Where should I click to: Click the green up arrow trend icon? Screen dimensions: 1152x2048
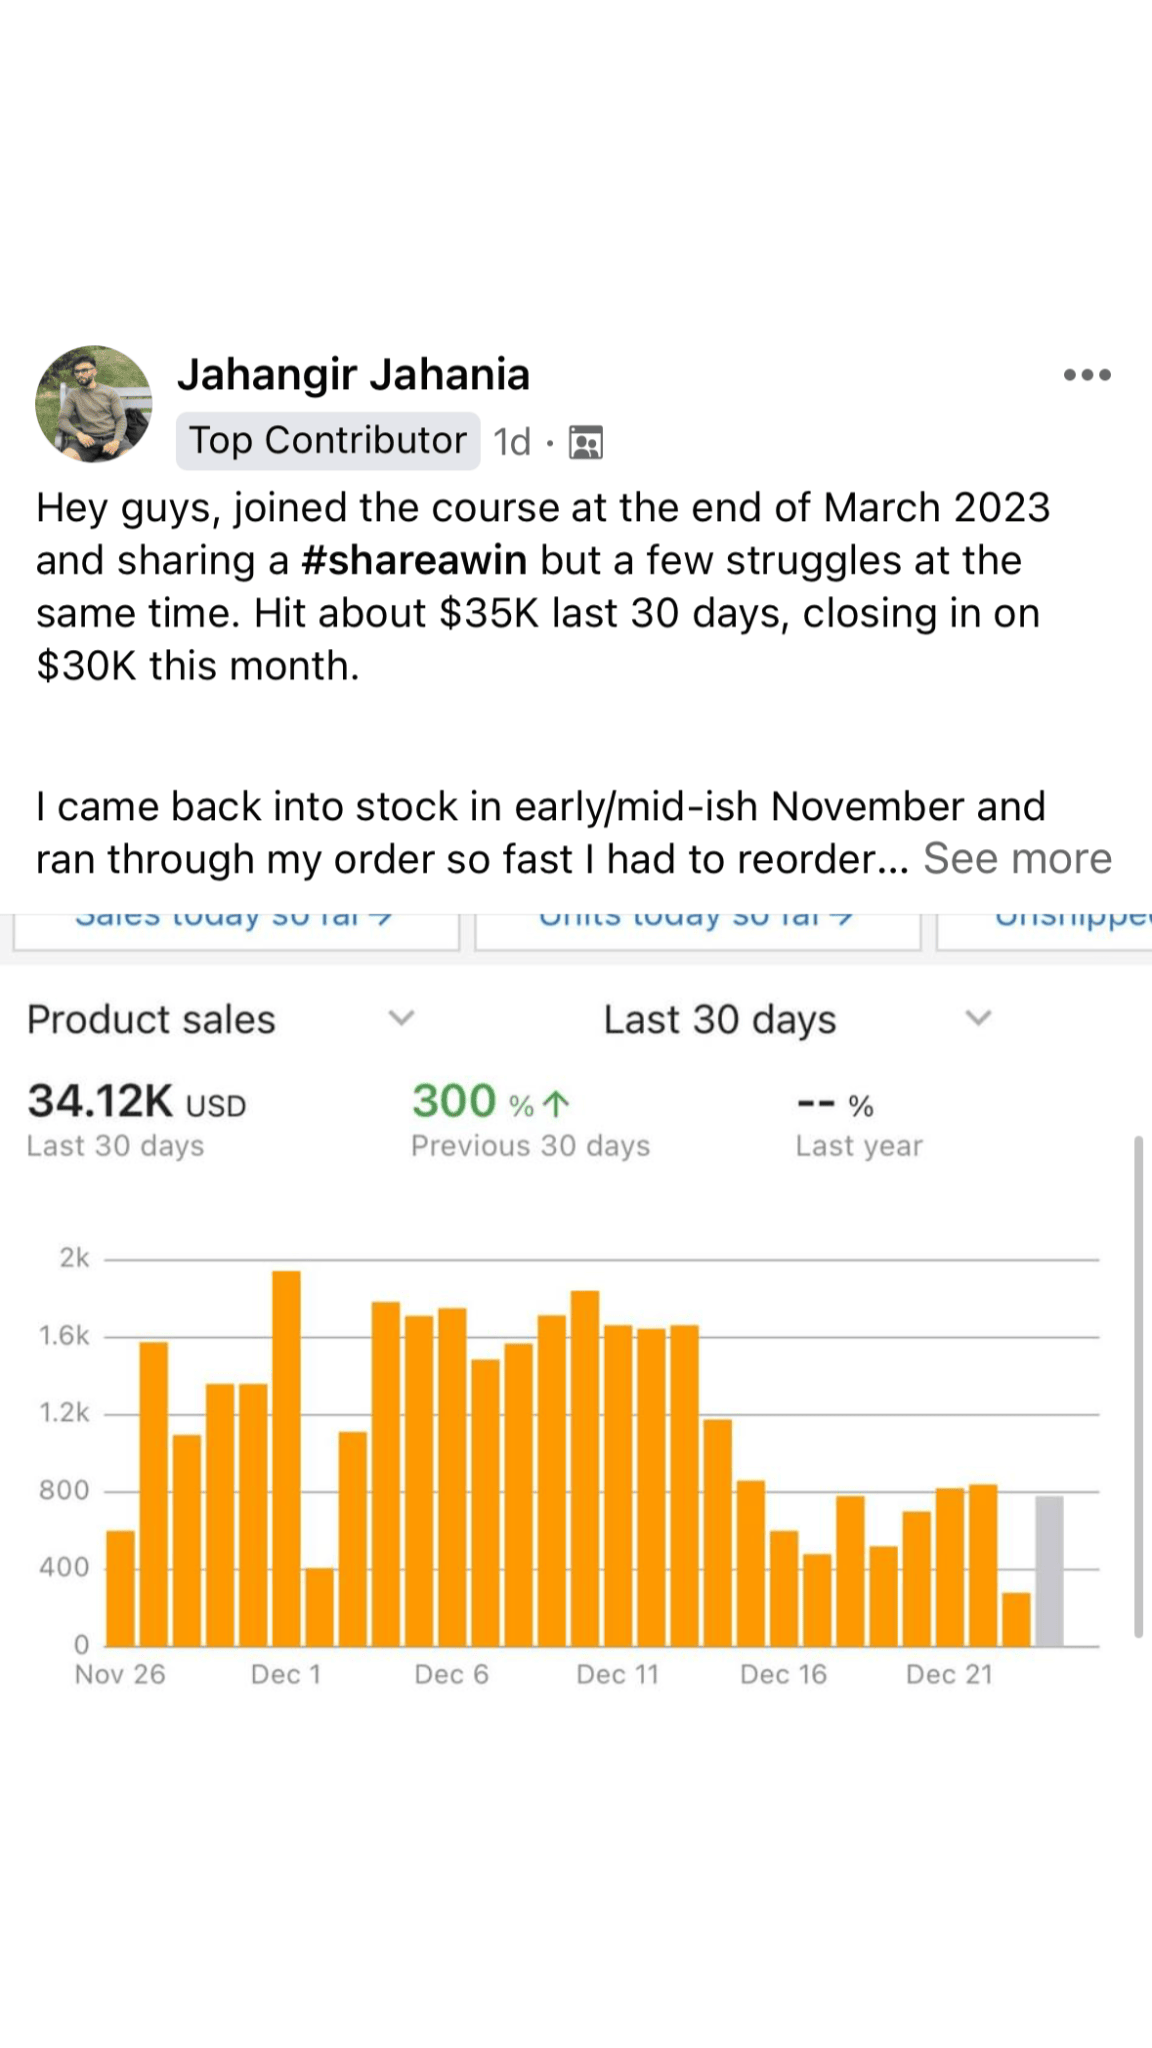(556, 1104)
